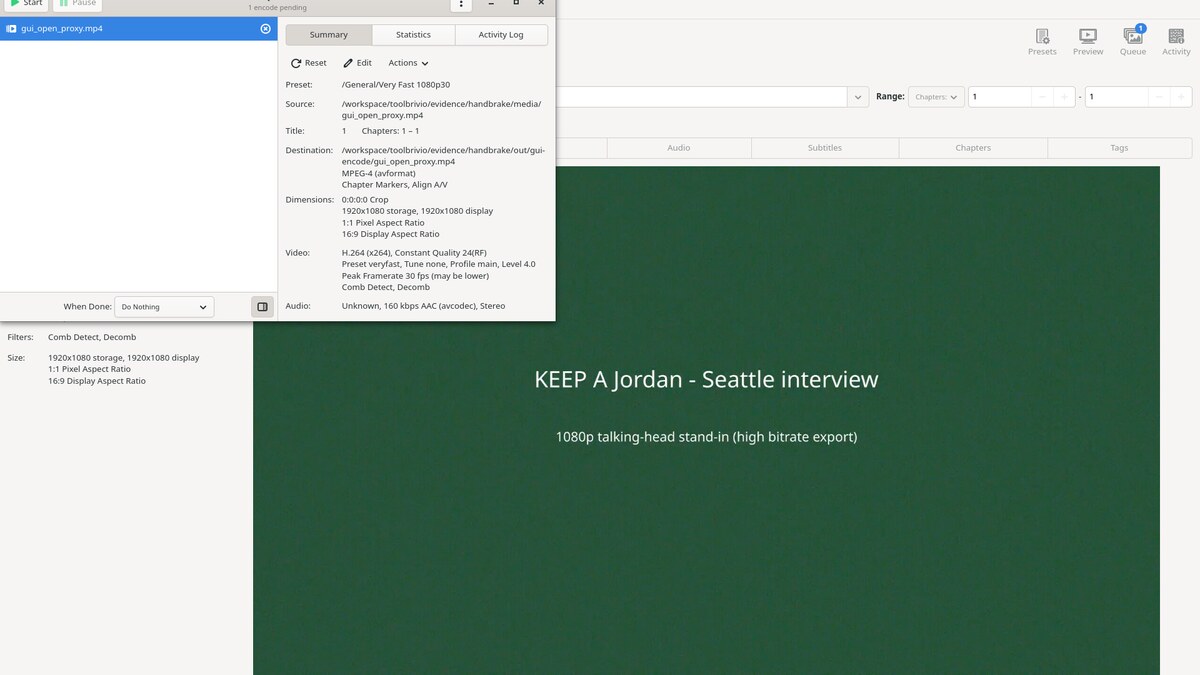Start the queue encode
Screen dimensions: 1200x675
point(26,4)
